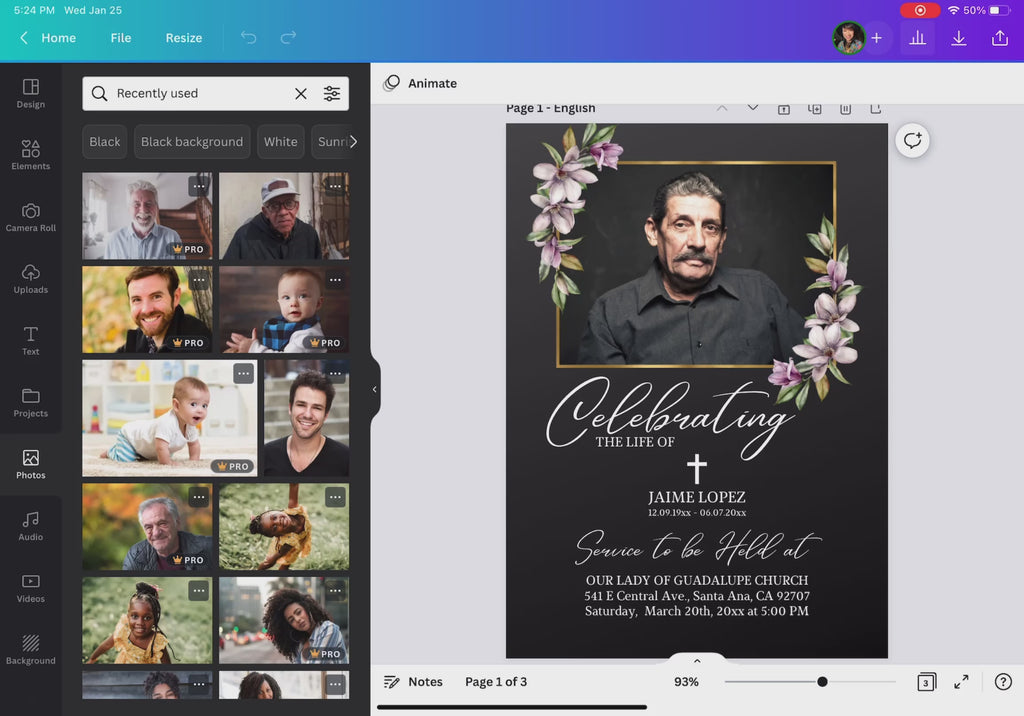The image size is (1024, 716).
Task: Open options for man in cap photo
Action: (335, 186)
